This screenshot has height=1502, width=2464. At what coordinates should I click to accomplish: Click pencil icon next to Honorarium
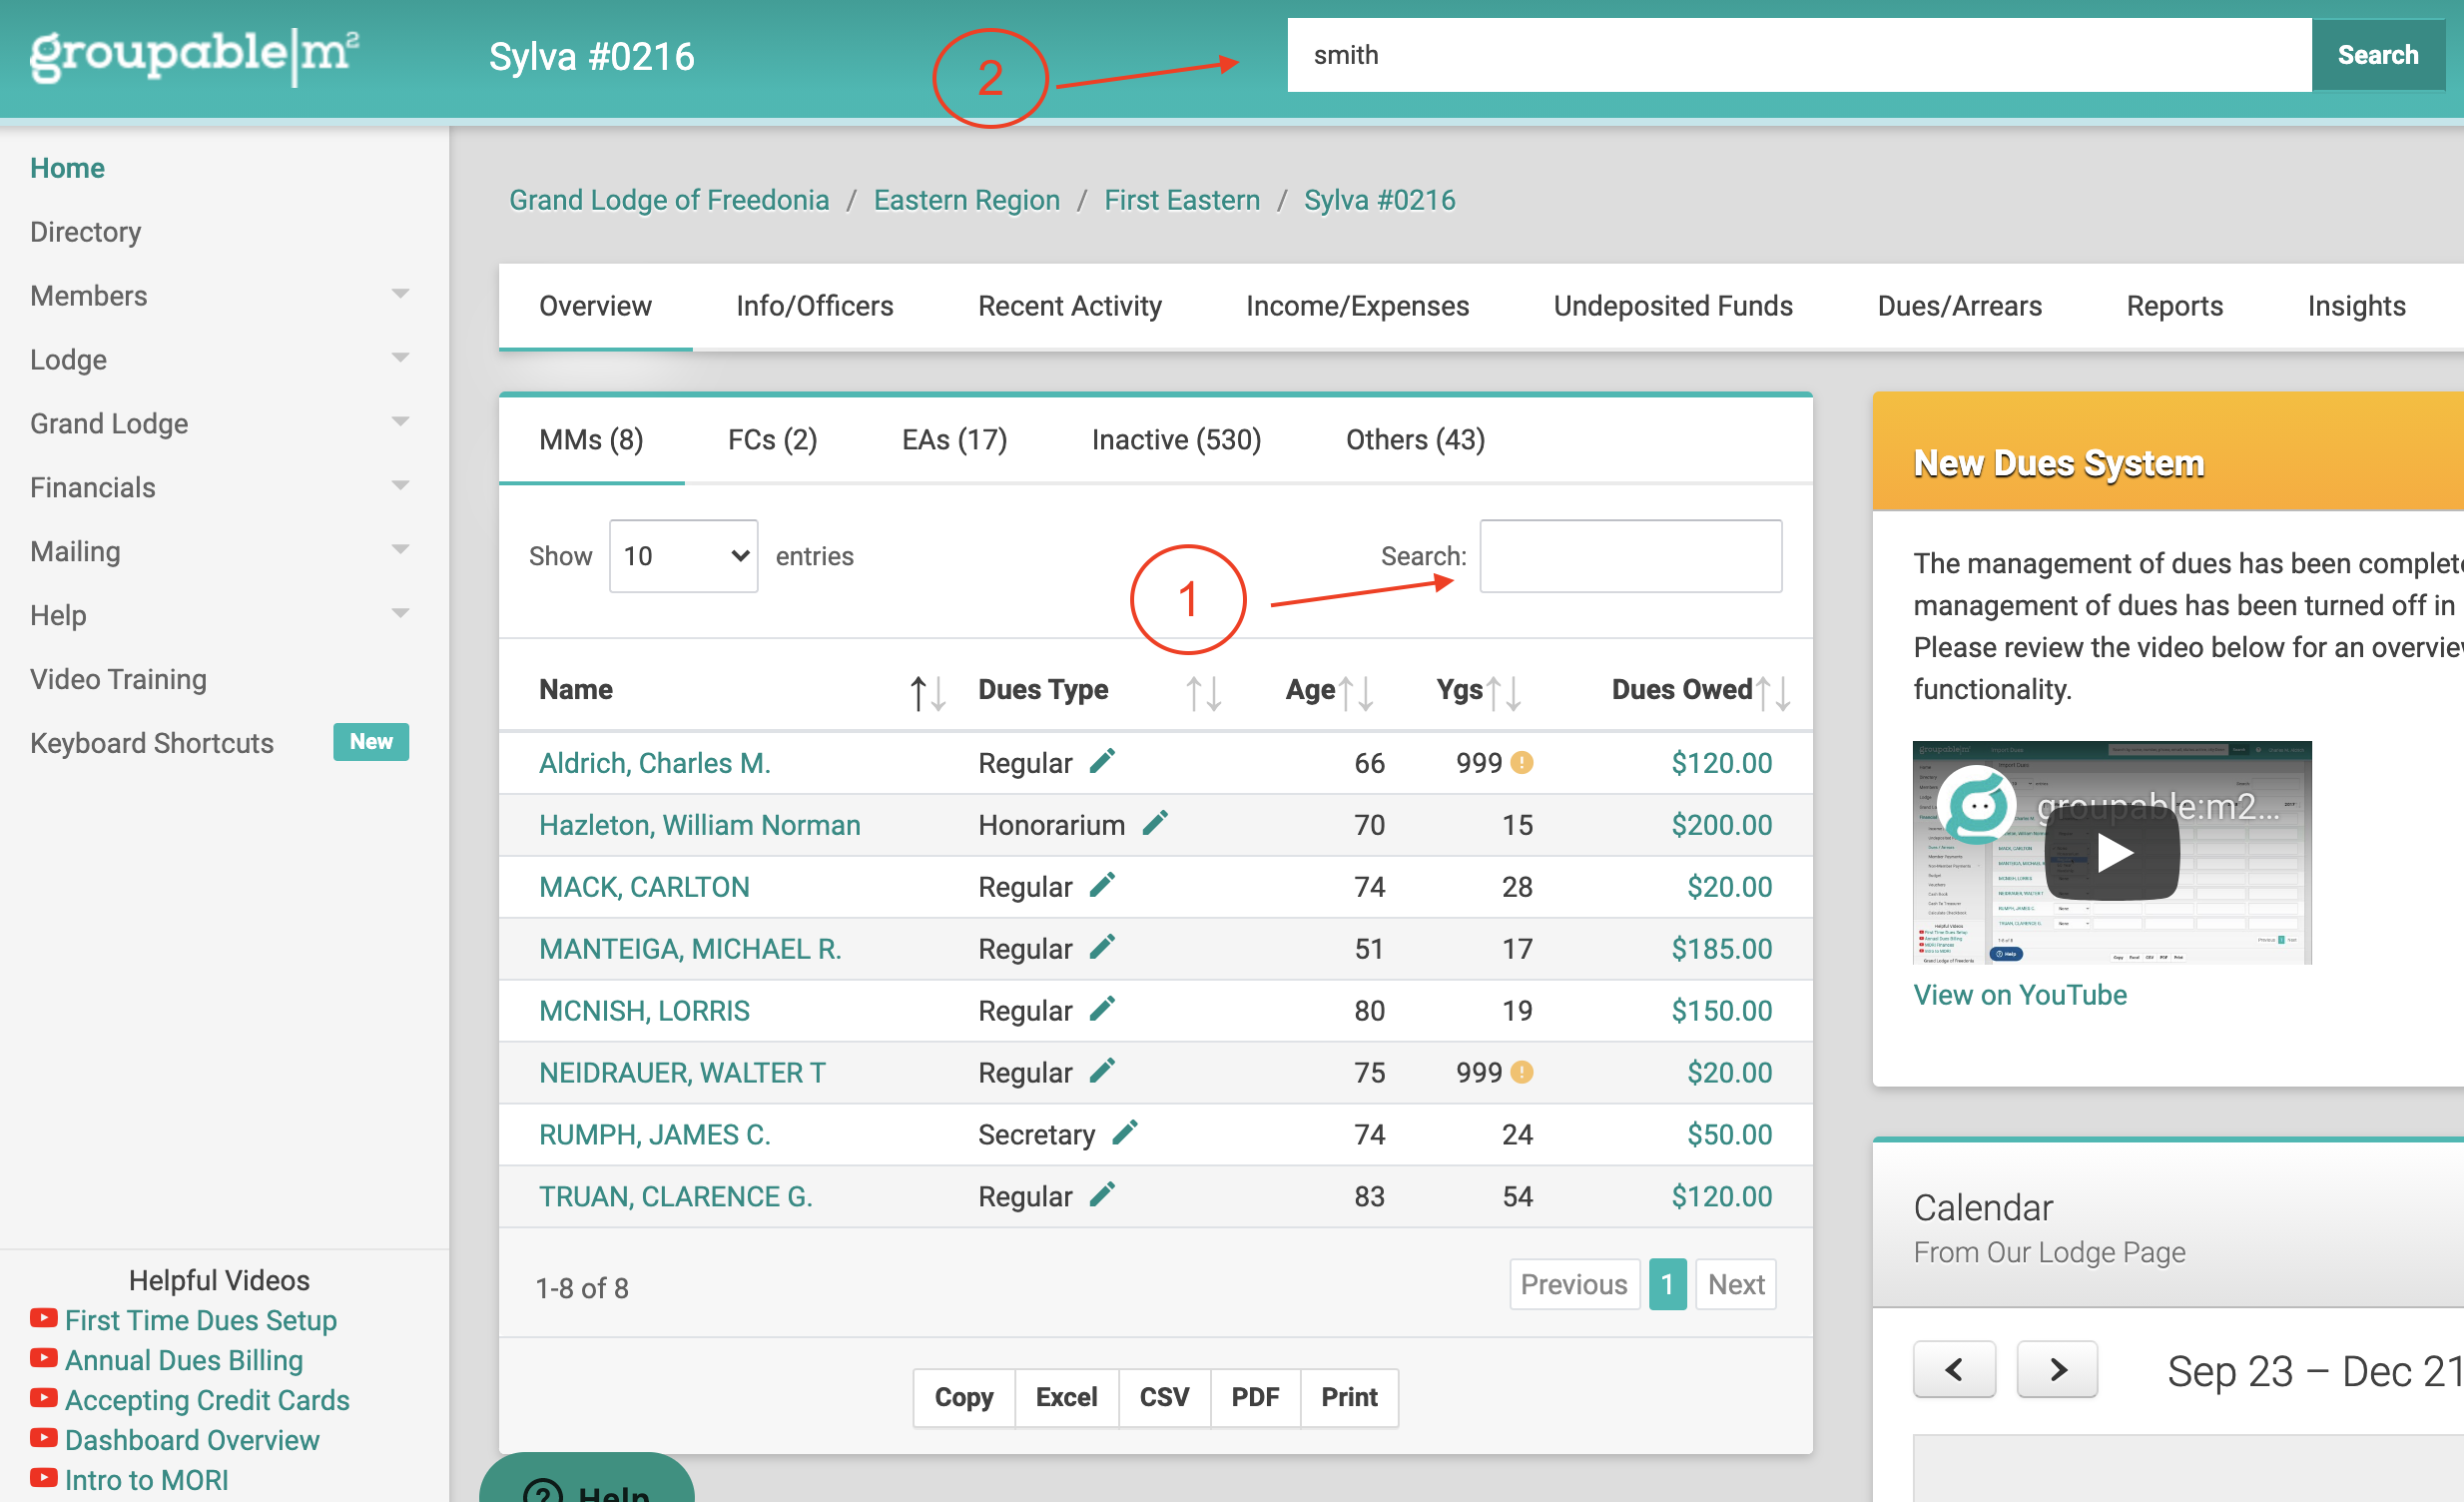tap(1155, 824)
